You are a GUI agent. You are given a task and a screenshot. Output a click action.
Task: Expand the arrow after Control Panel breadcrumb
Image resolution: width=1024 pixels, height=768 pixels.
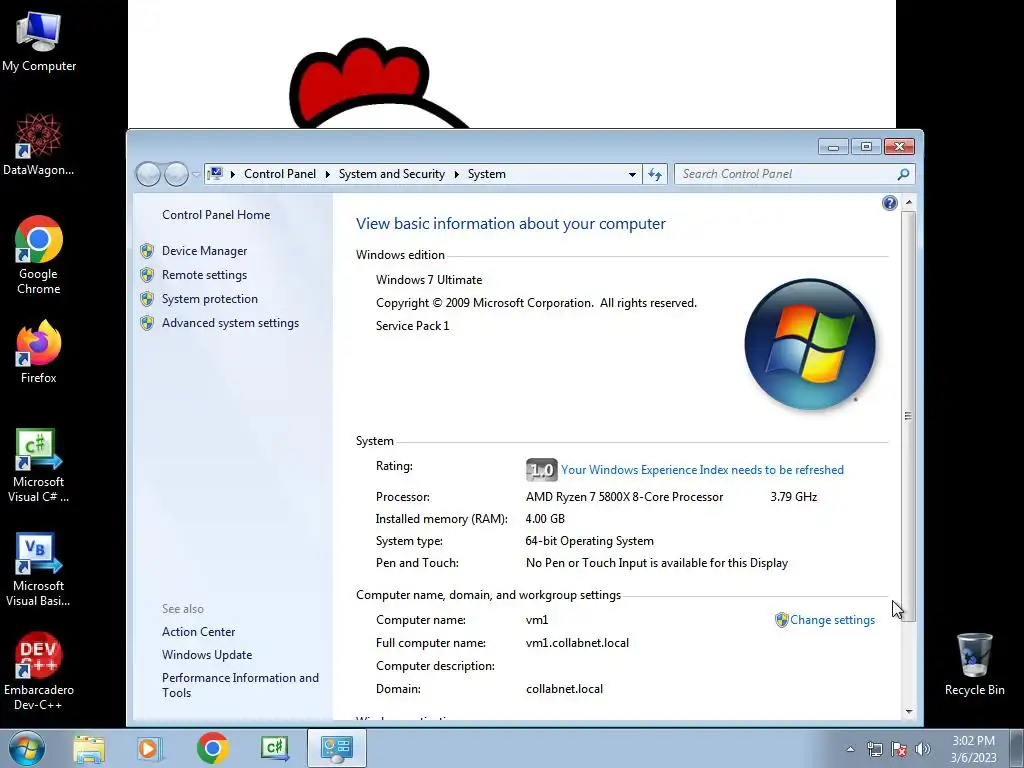327,174
